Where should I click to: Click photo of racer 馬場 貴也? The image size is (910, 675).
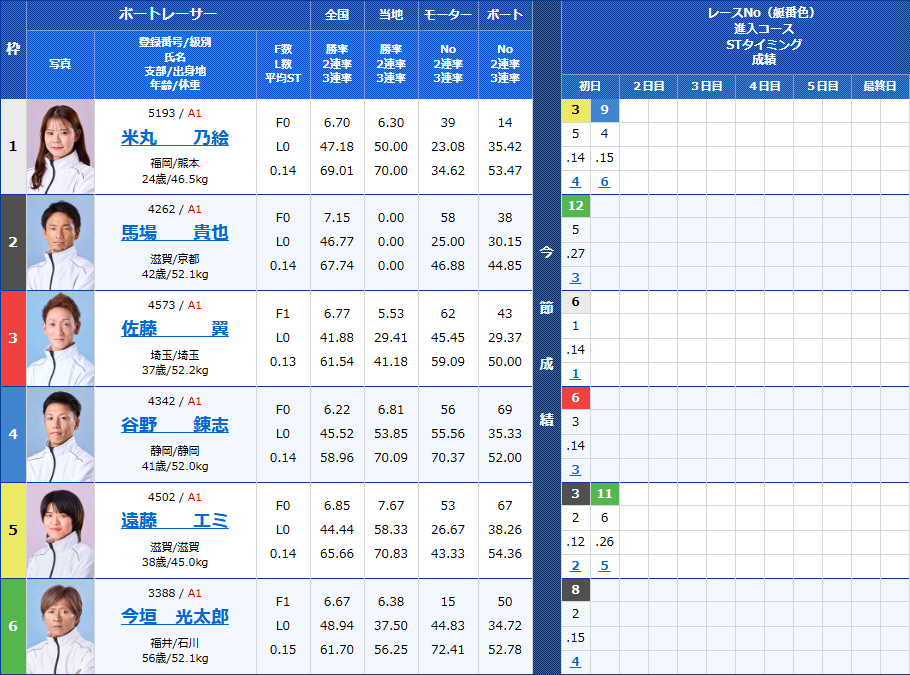(60, 242)
